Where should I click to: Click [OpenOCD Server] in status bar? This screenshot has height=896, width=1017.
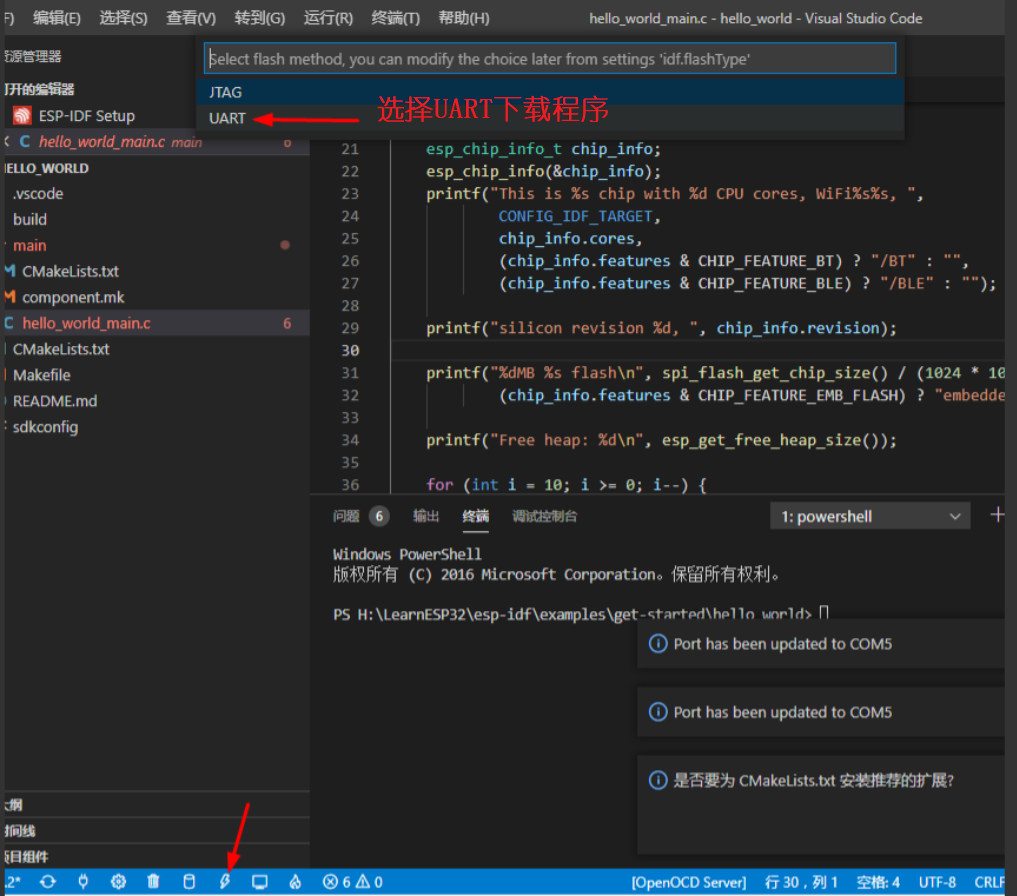pos(689,882)
